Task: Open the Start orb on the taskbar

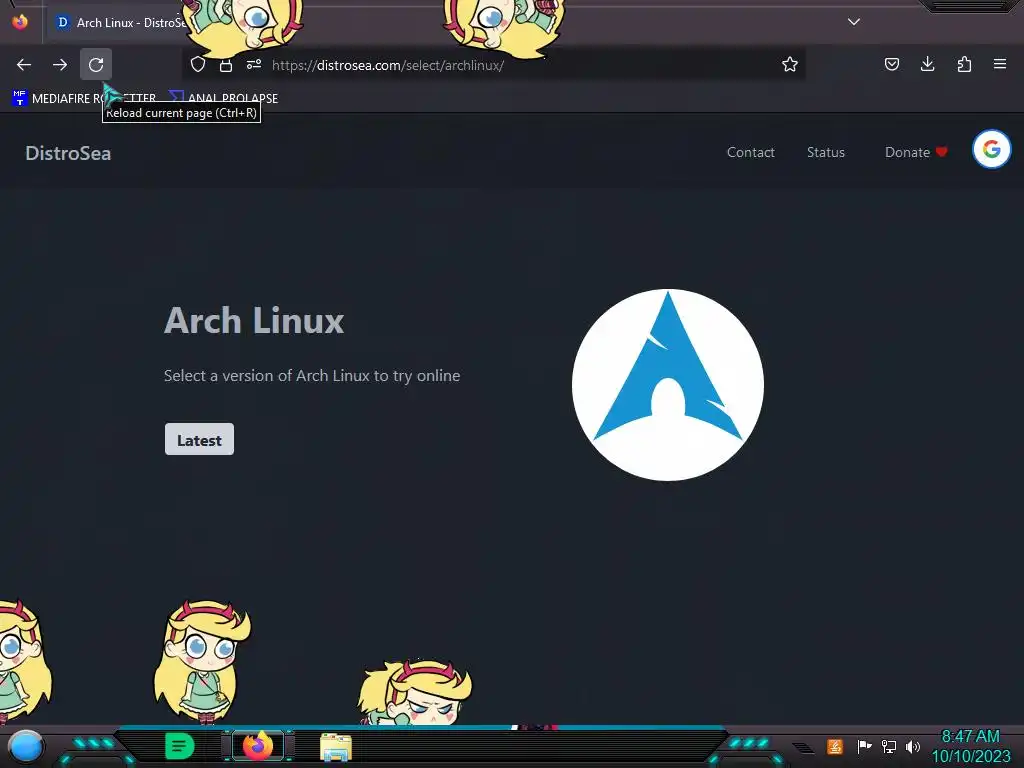Action: (x=25, y=746)
